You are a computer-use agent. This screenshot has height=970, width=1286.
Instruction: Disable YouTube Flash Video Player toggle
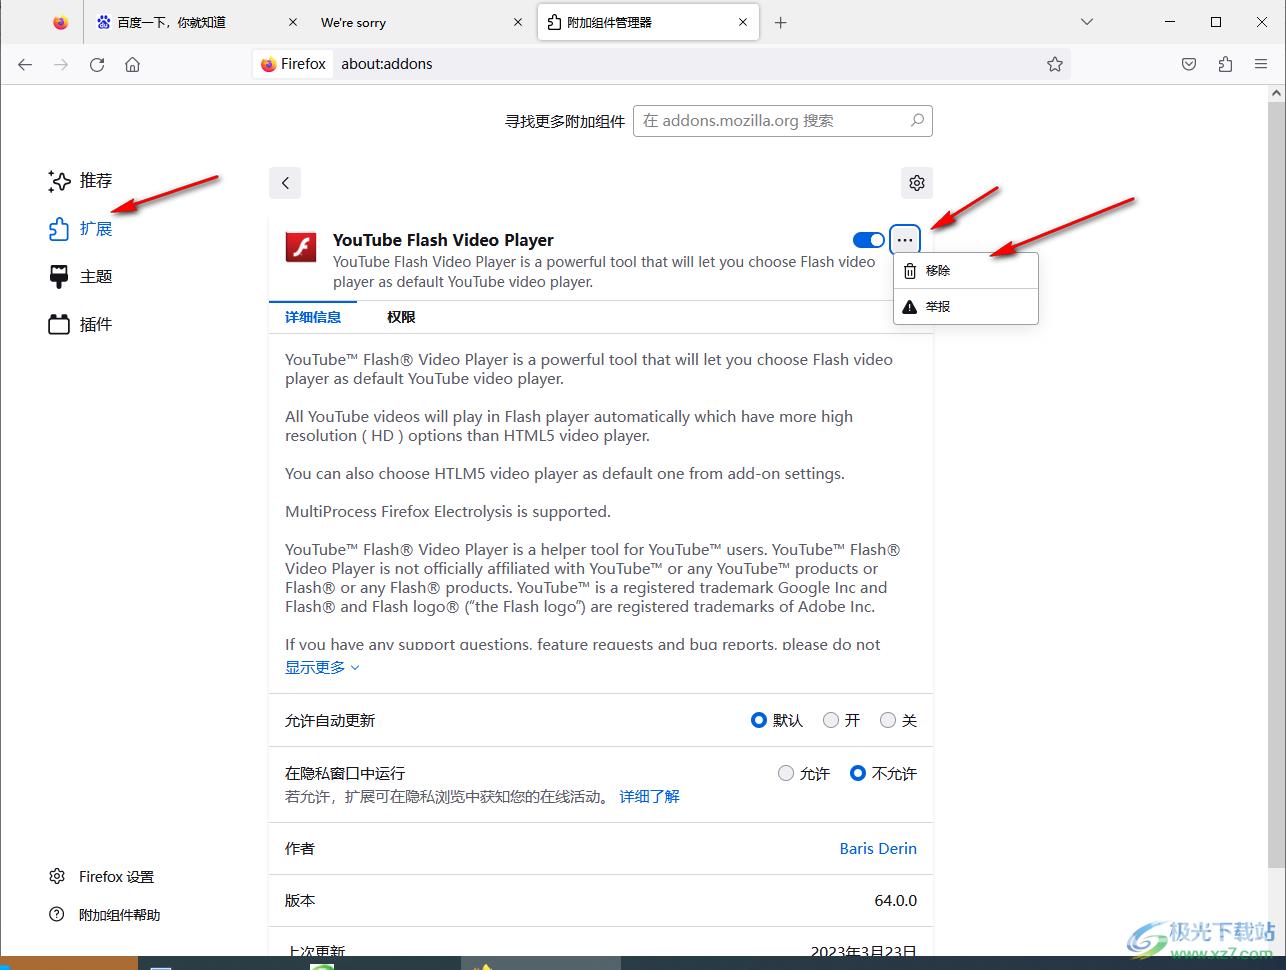[869, 240]
